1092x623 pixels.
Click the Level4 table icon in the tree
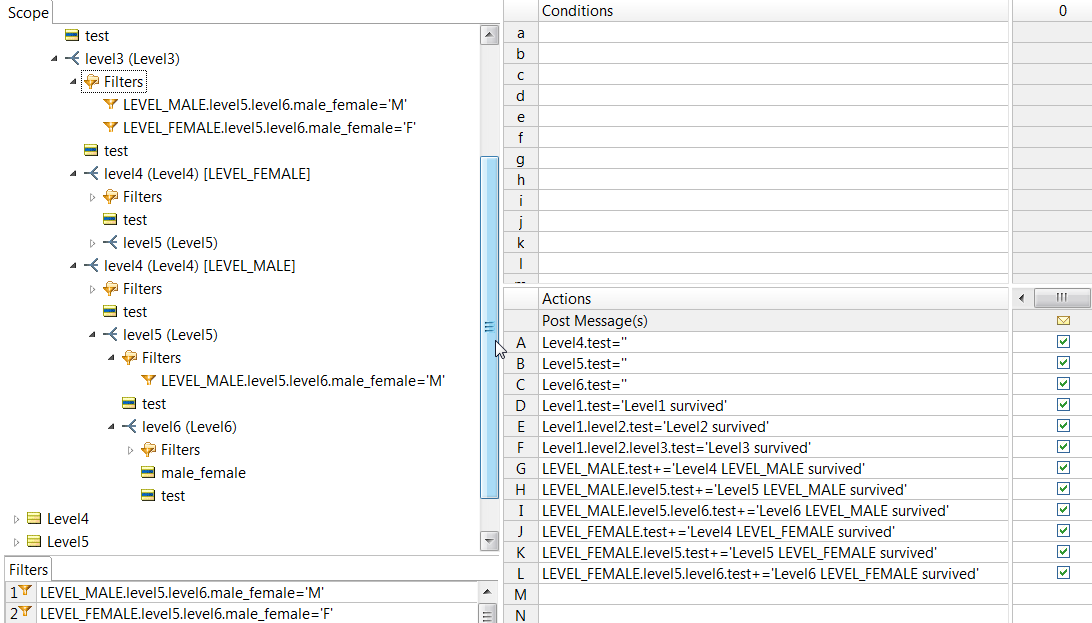[x=34, y=519]
